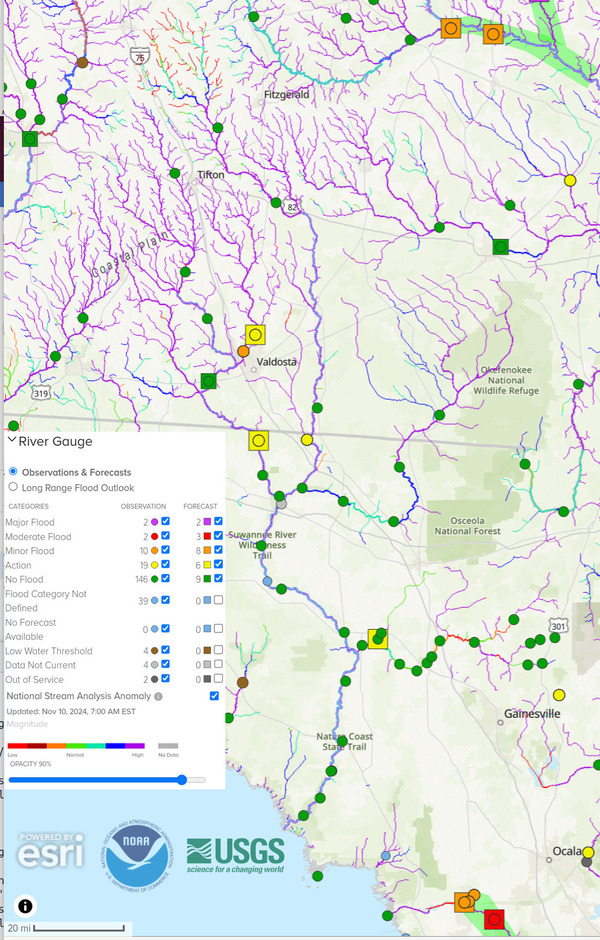Enable No Forecast Available forecast checkbox
The width and height of the screenshot is (600, 940).
point(218,628)
